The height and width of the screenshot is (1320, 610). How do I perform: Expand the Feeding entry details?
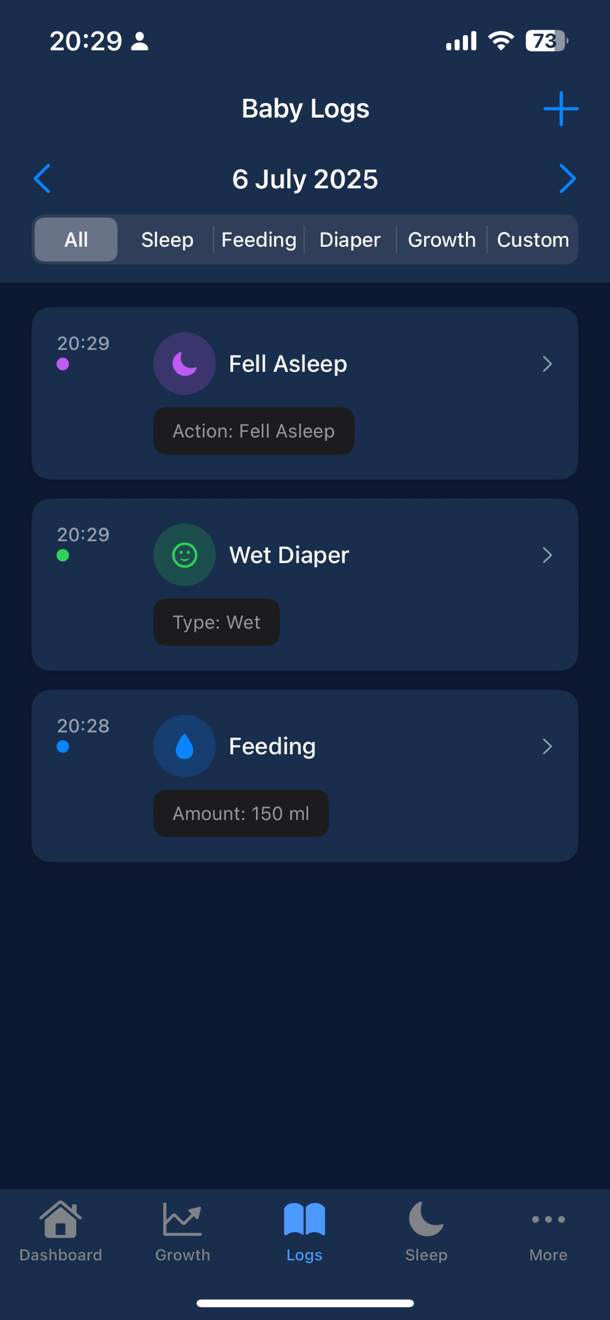[x=547, y=746]
